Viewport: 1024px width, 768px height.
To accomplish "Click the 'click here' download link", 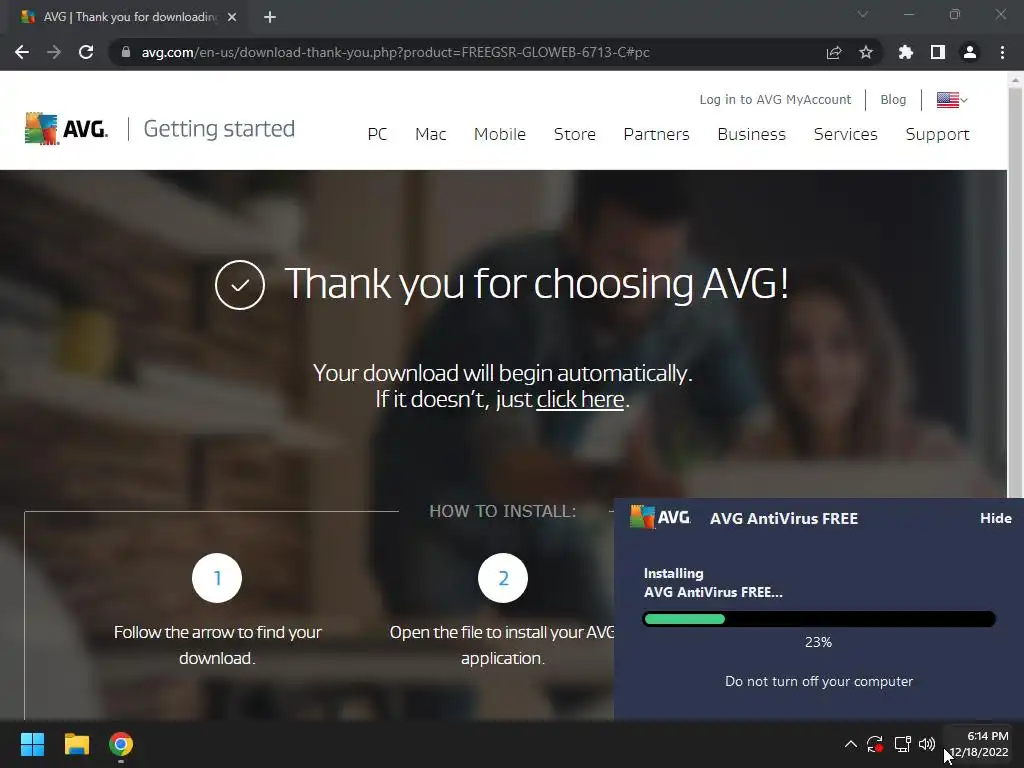I will 580,399.
